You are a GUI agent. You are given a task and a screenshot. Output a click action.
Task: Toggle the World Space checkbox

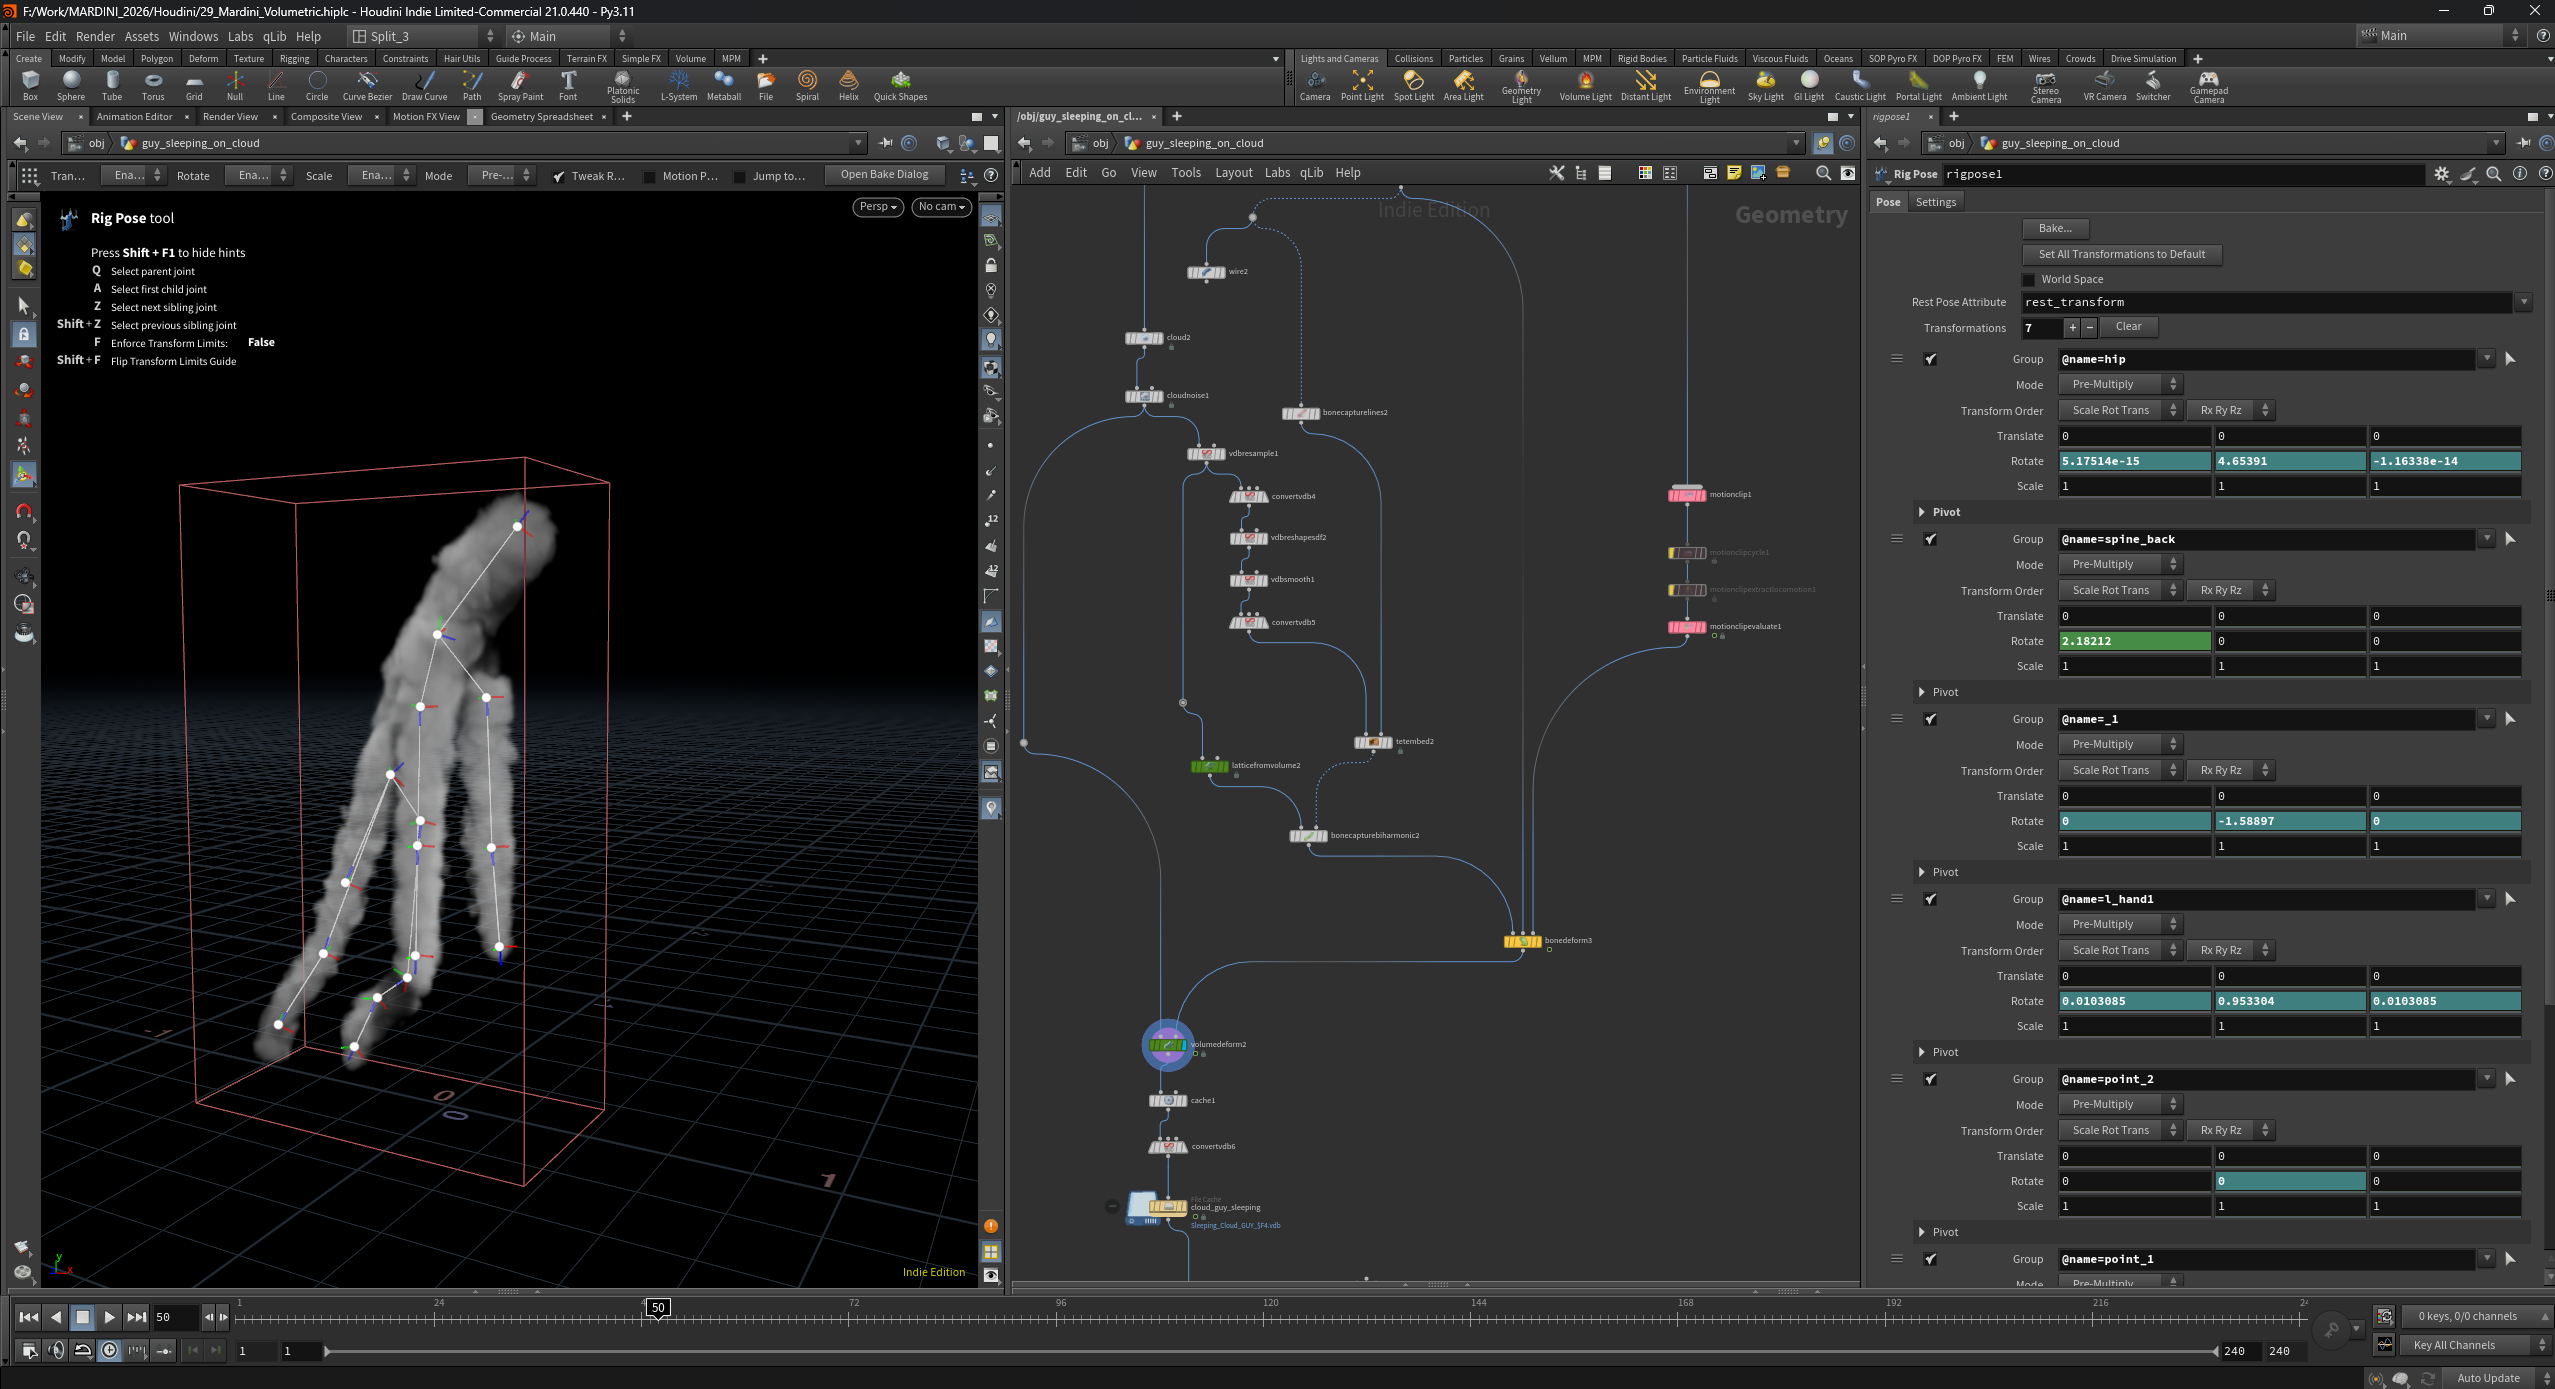point(2028,280)
